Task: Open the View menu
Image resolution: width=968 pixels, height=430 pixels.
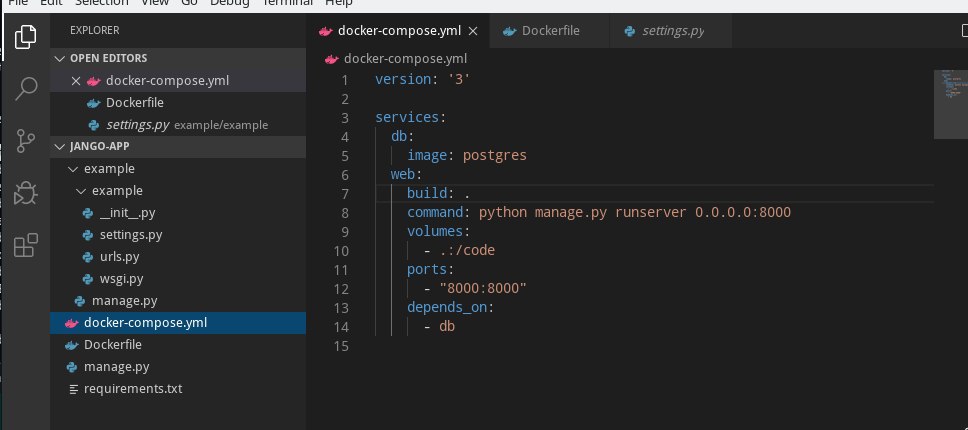Action: [x=154, y=3]
